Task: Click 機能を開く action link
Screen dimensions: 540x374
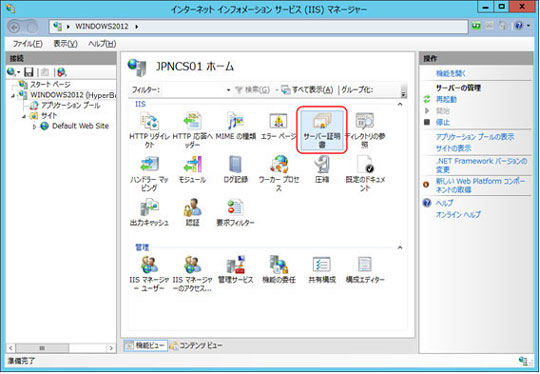Action: (451, 73)
